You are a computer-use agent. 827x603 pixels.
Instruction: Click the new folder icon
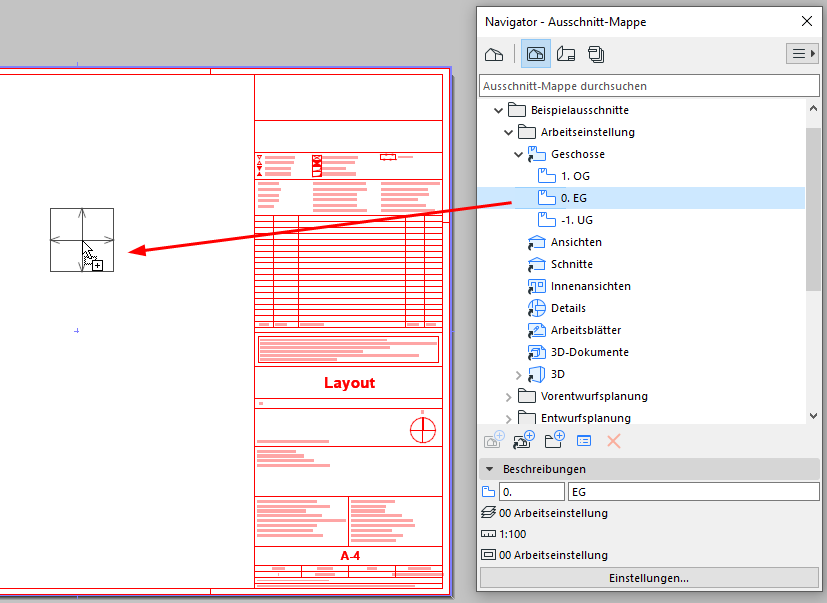554,440
